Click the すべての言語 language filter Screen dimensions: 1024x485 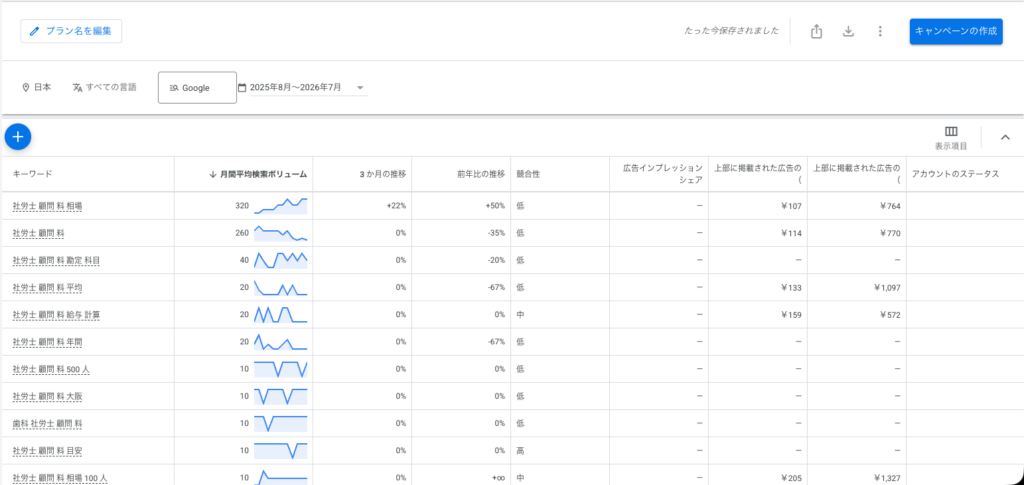coord(104,87)
